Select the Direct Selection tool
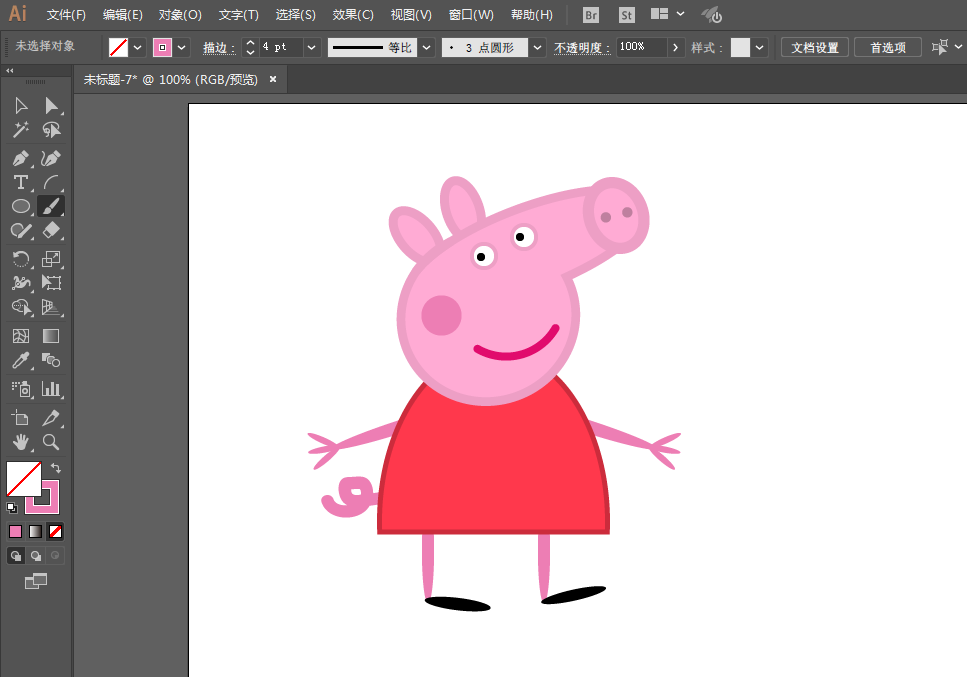Screen dimensions: 967x677 point(51,106)
